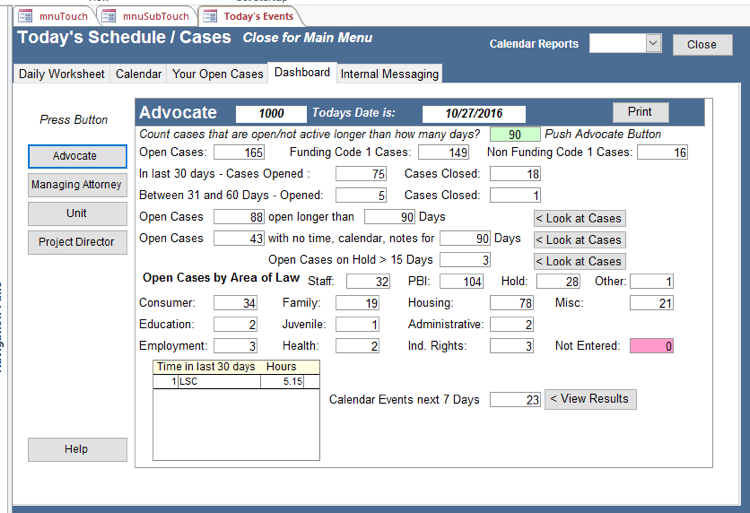The image size is (750, 513).
Task: Open the Internal Messaging tab
Action: [x=389, y=74]
